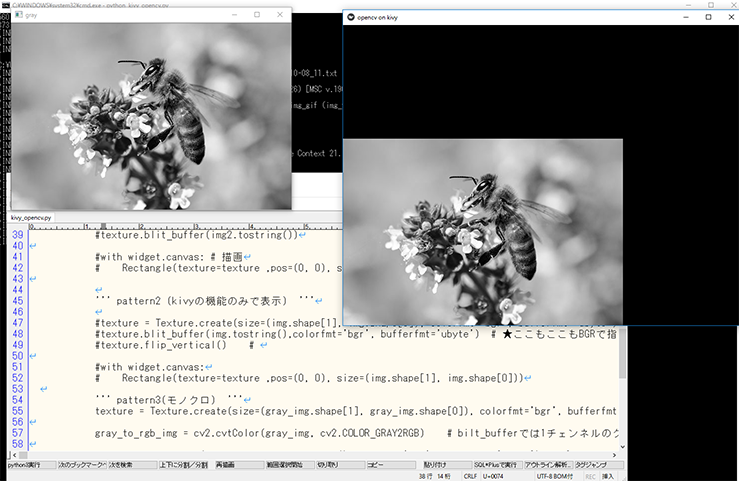This screenshot has height=481, width=739.
Task: Click the タグジャンプ button
Action: coord(599,465)
